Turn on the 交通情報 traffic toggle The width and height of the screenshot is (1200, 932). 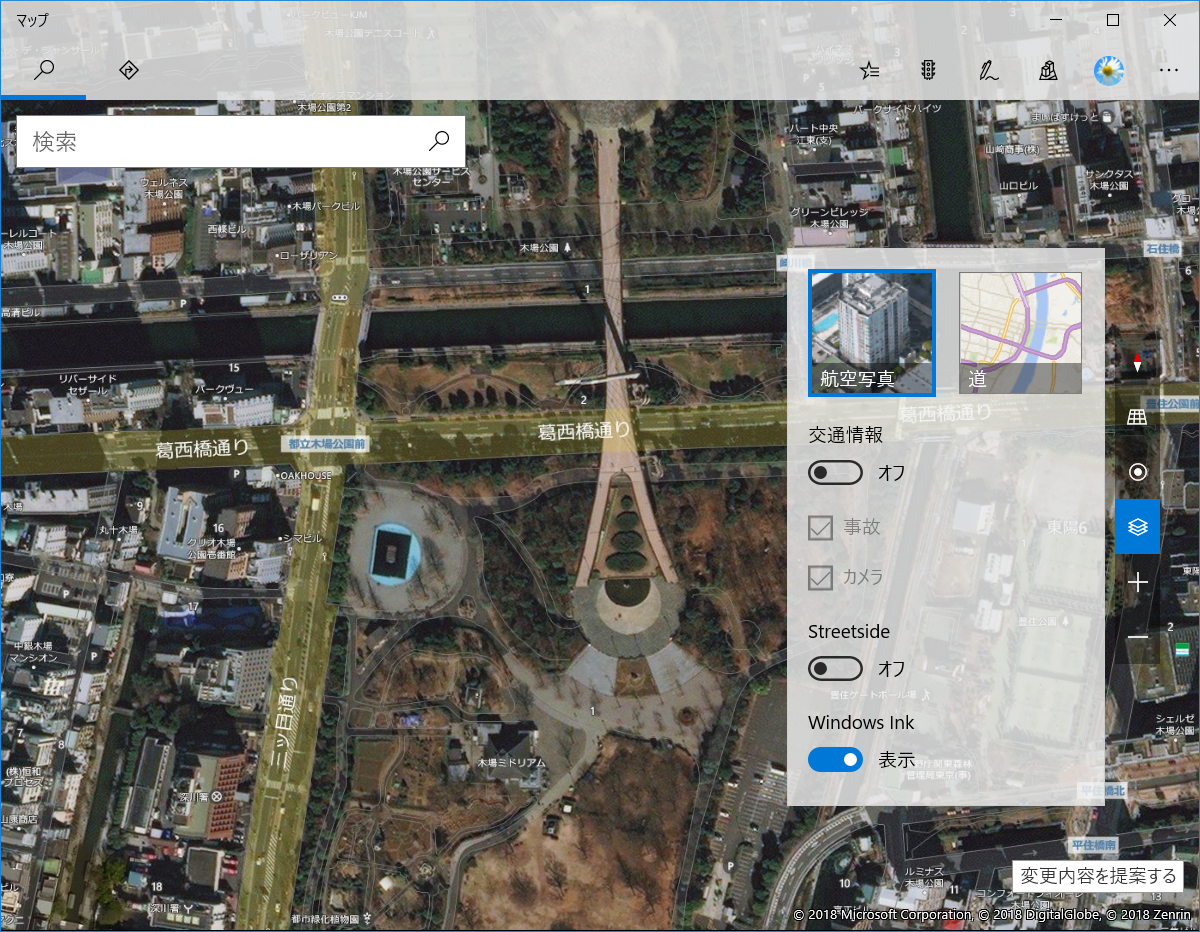pos(835,473)
